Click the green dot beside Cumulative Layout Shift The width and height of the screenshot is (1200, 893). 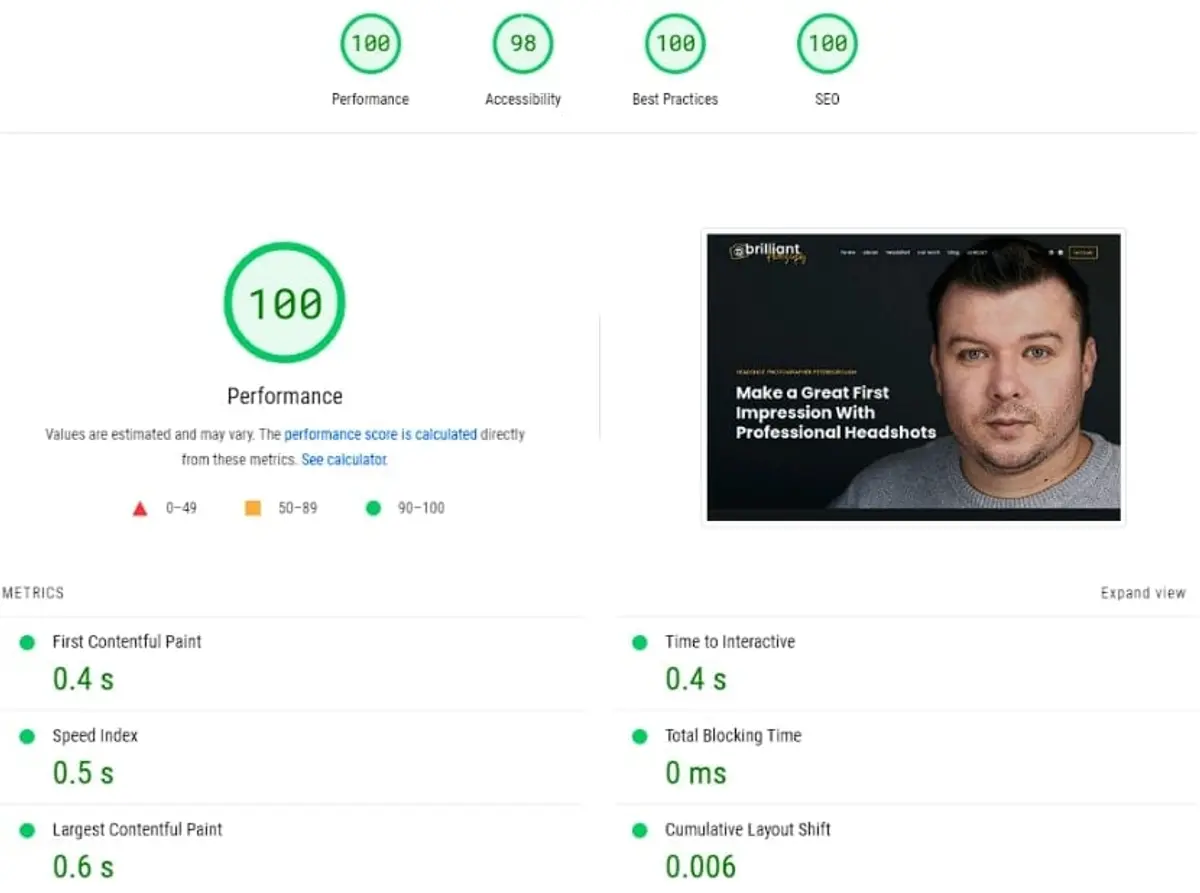pyautogui.click(x=641, y=830)
